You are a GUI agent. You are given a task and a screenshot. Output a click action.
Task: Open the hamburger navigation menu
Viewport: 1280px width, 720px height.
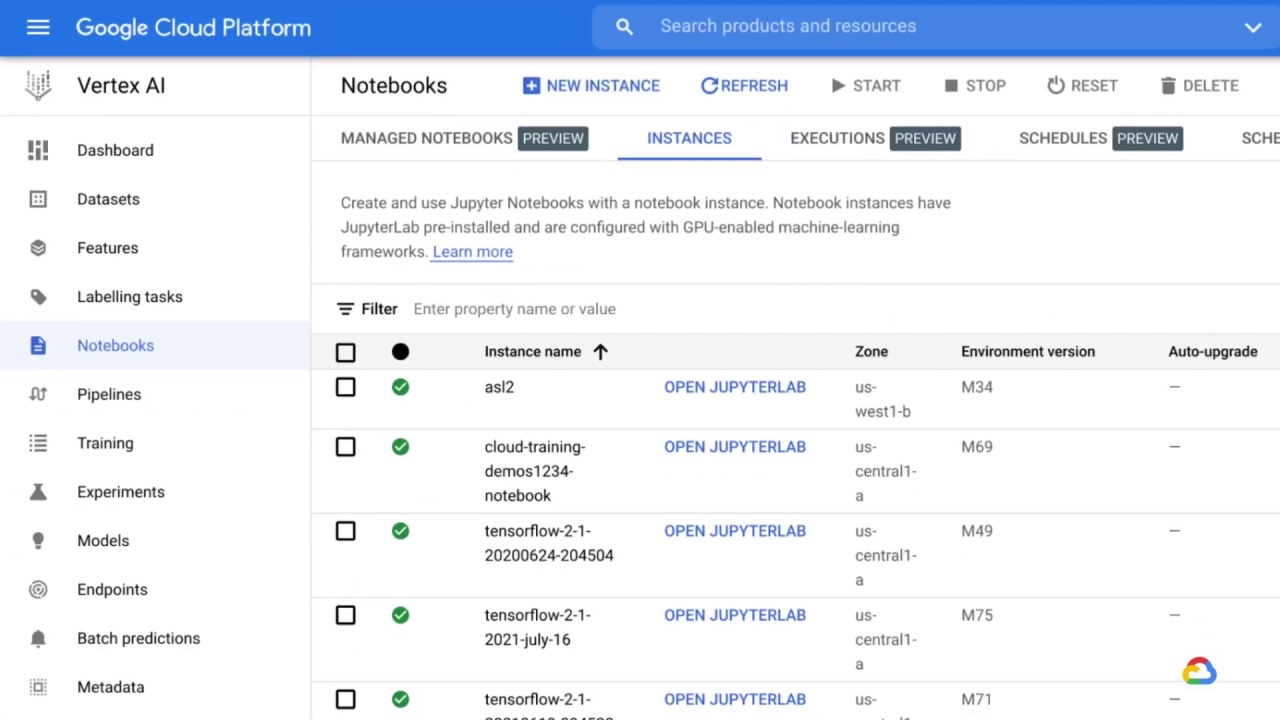[38, 27]
